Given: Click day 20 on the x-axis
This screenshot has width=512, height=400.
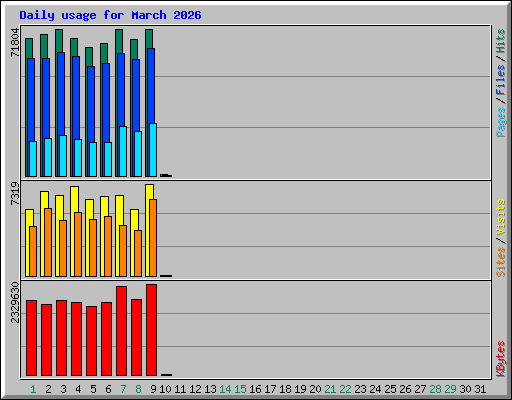Looking at the screenshot, I should click(x=315, y=389).
